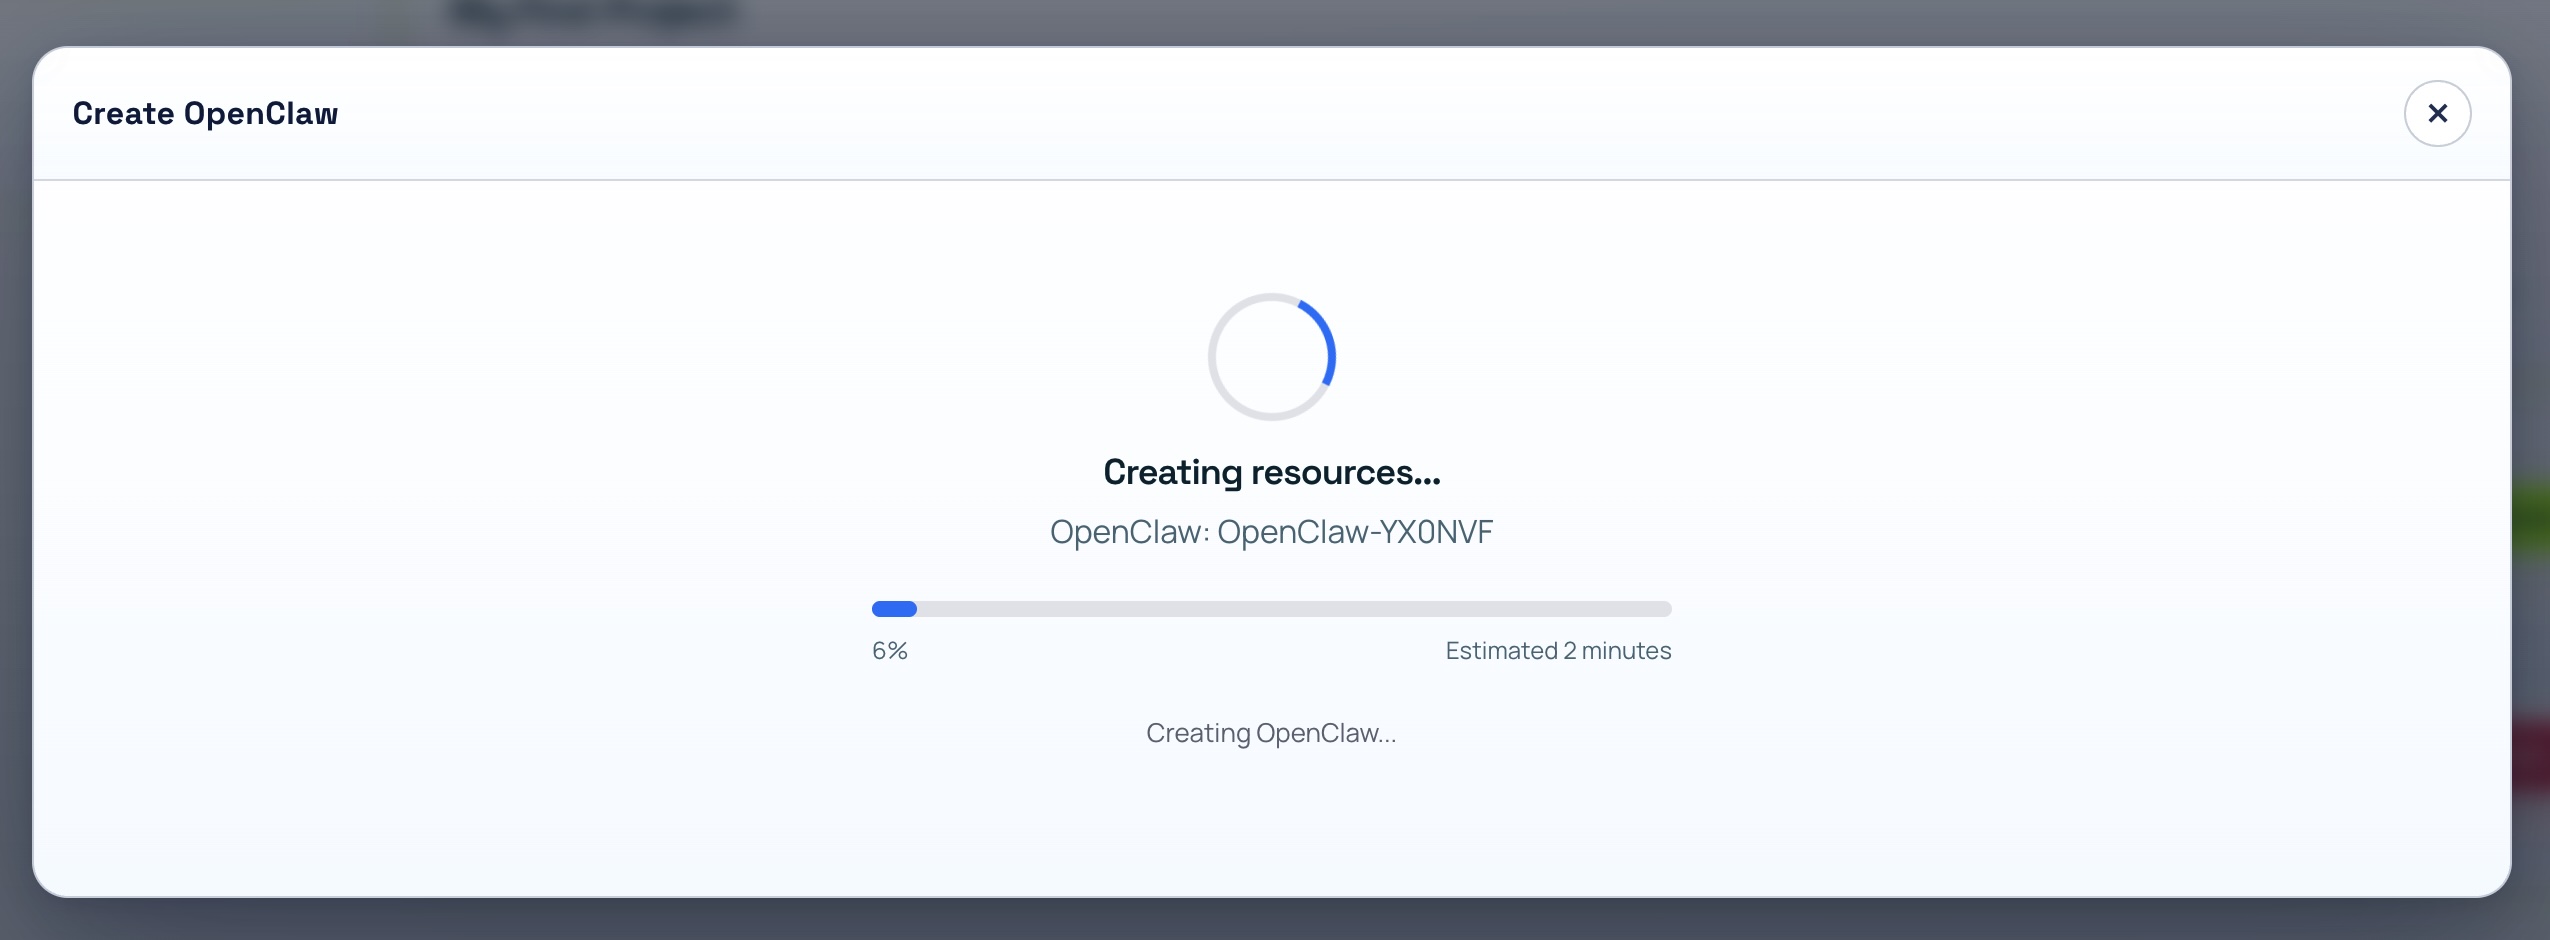Click the 6% progress label

click(889, 651)
